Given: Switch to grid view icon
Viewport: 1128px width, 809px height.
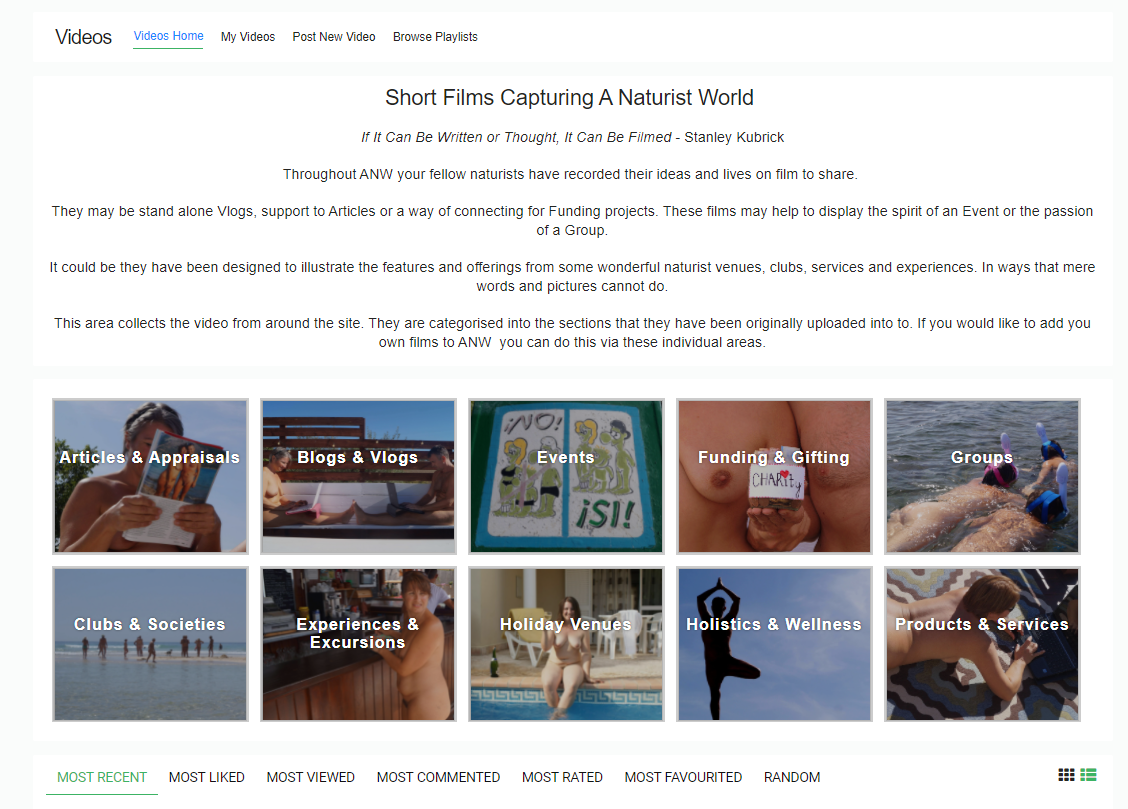Looking at the screenshot, I should pos(1066,774).
